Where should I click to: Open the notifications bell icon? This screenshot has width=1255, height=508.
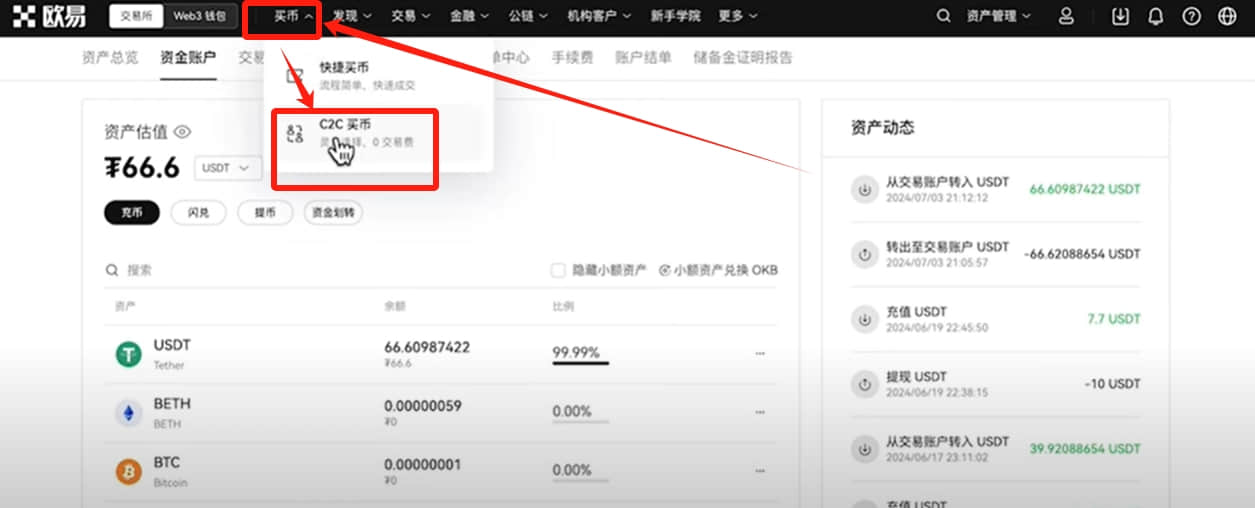[x=1155, y=16]
